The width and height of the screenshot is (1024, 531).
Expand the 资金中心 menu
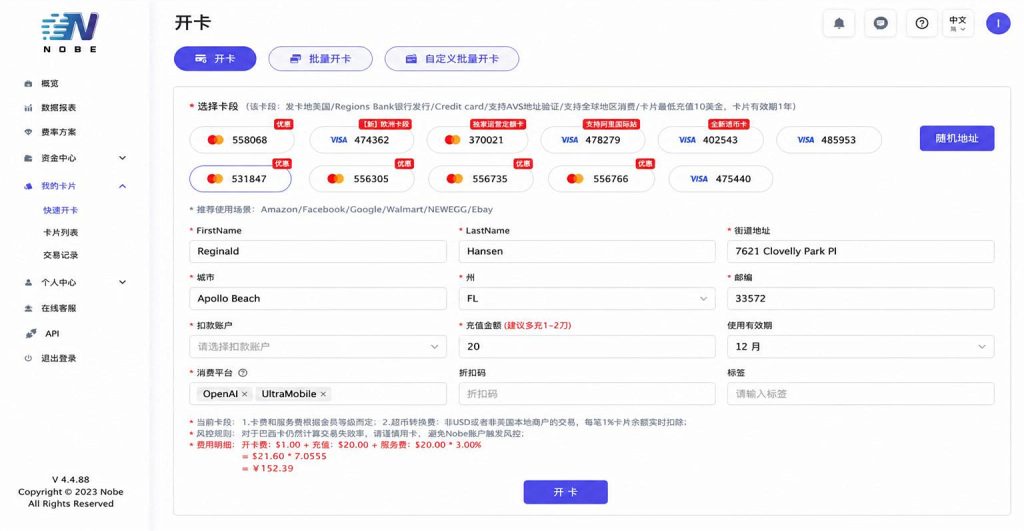pos(75,158)
